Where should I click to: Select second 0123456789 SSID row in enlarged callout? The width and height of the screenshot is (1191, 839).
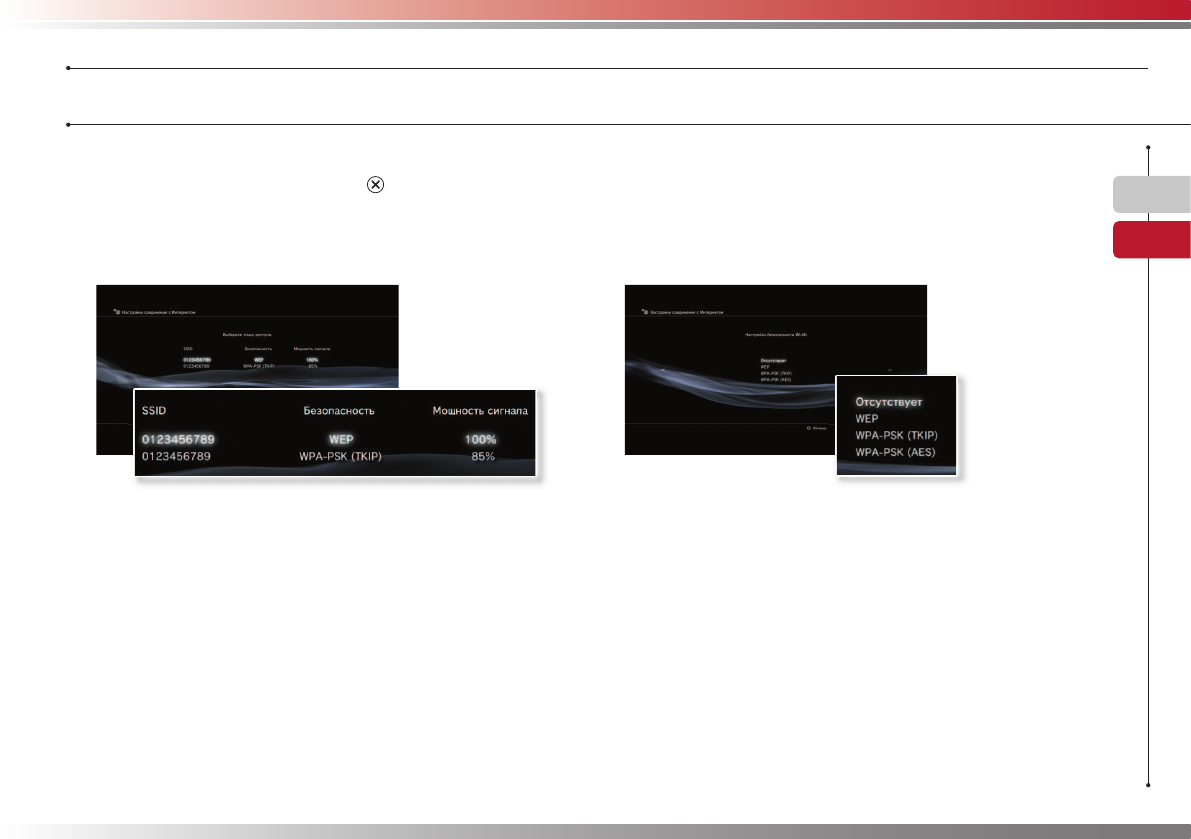click(178, 457)
